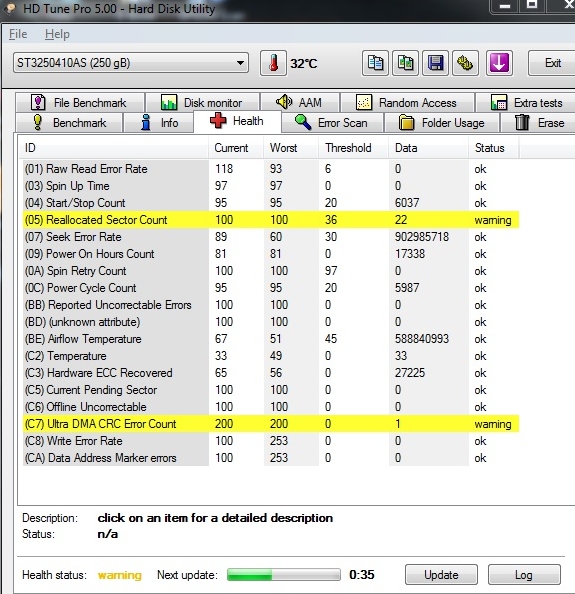Viewport: 575px width, 594px height.
Task: Click data value 27225 for Hardware ECC
Action: [x=410, y=373]
